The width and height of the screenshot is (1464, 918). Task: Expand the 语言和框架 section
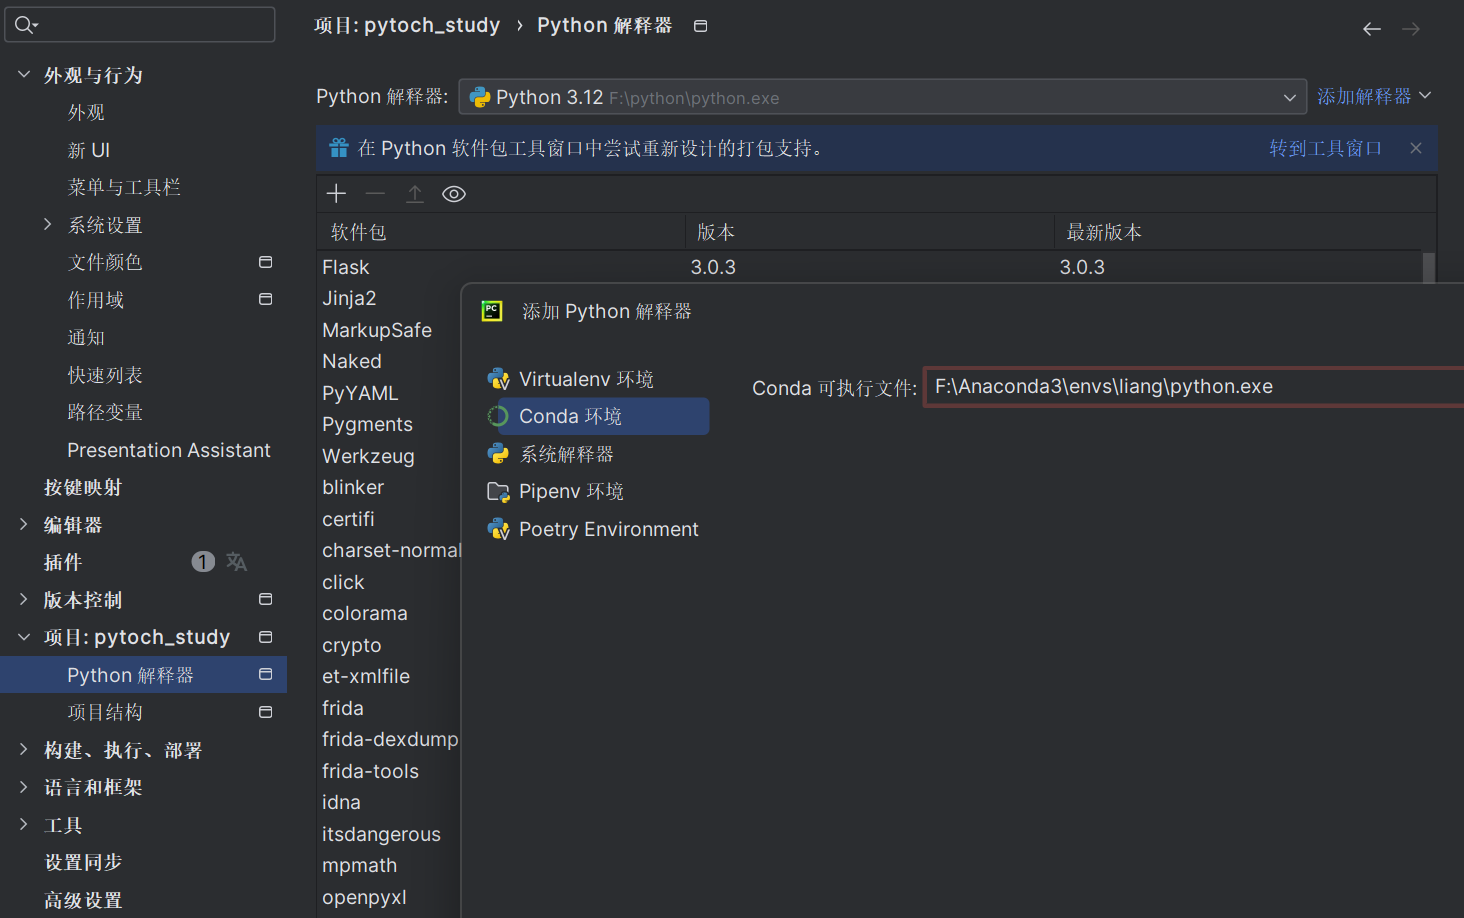[x=24, y=787]
